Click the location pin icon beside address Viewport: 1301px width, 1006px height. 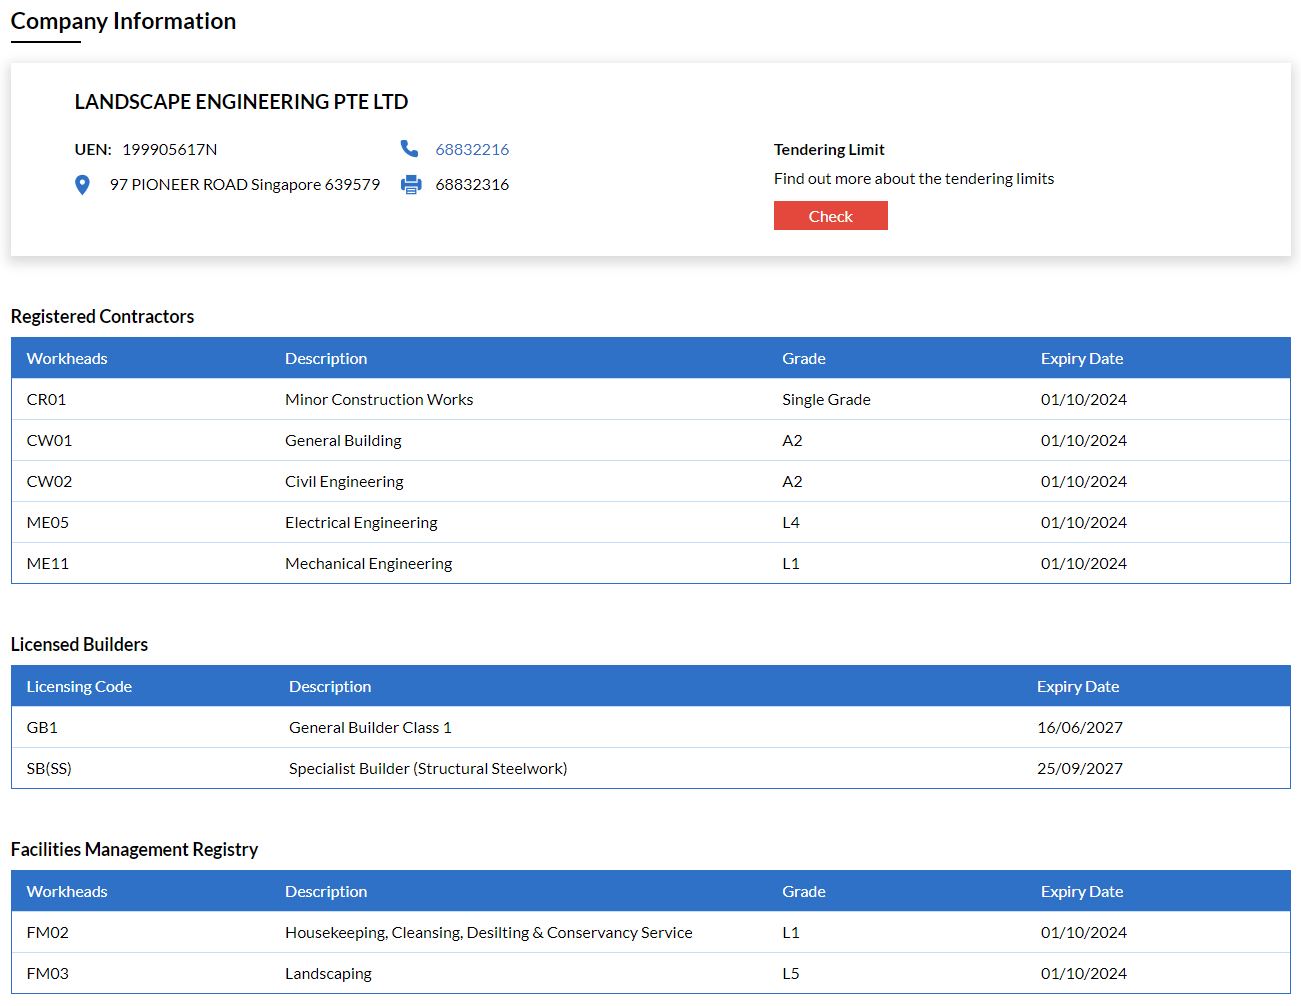(83, 185)
